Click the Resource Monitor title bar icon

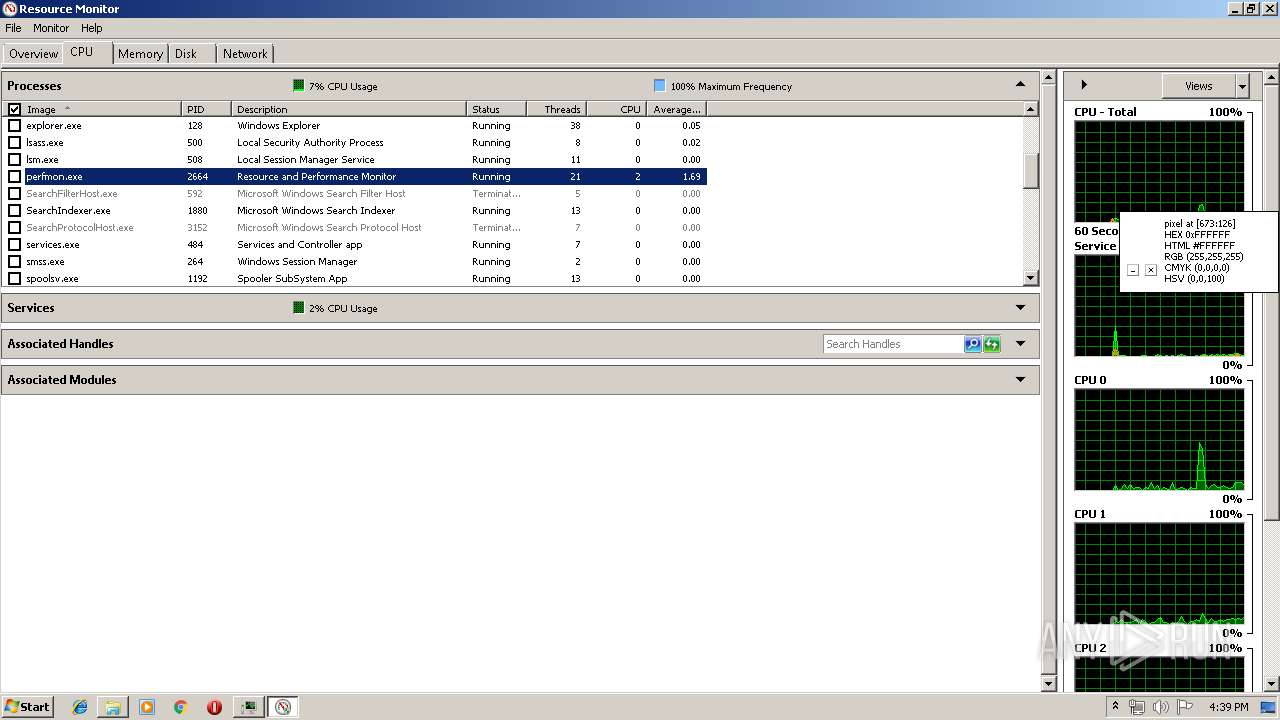point(10,9)
